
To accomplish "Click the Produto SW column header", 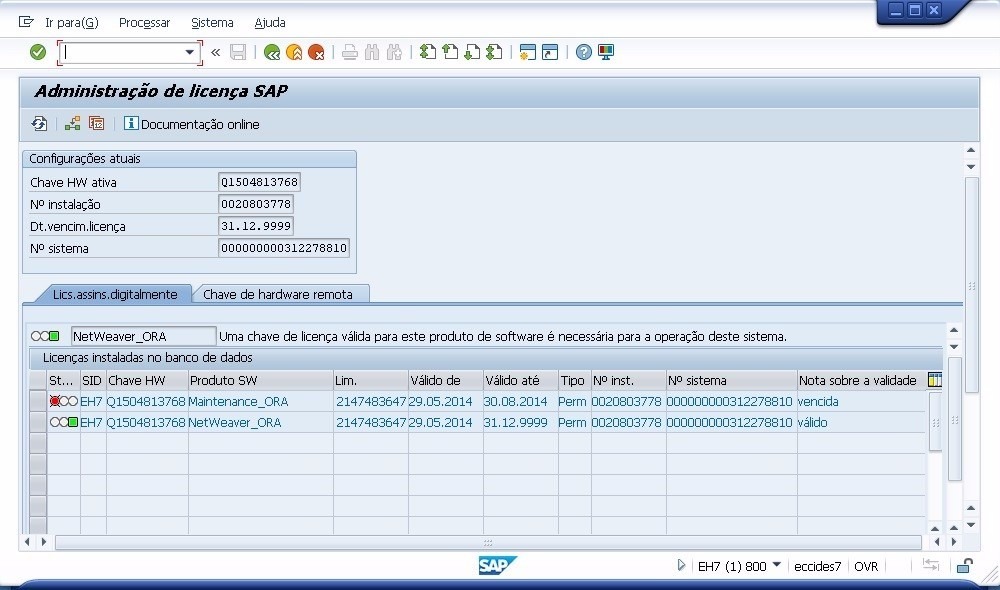I will point(261,381).
